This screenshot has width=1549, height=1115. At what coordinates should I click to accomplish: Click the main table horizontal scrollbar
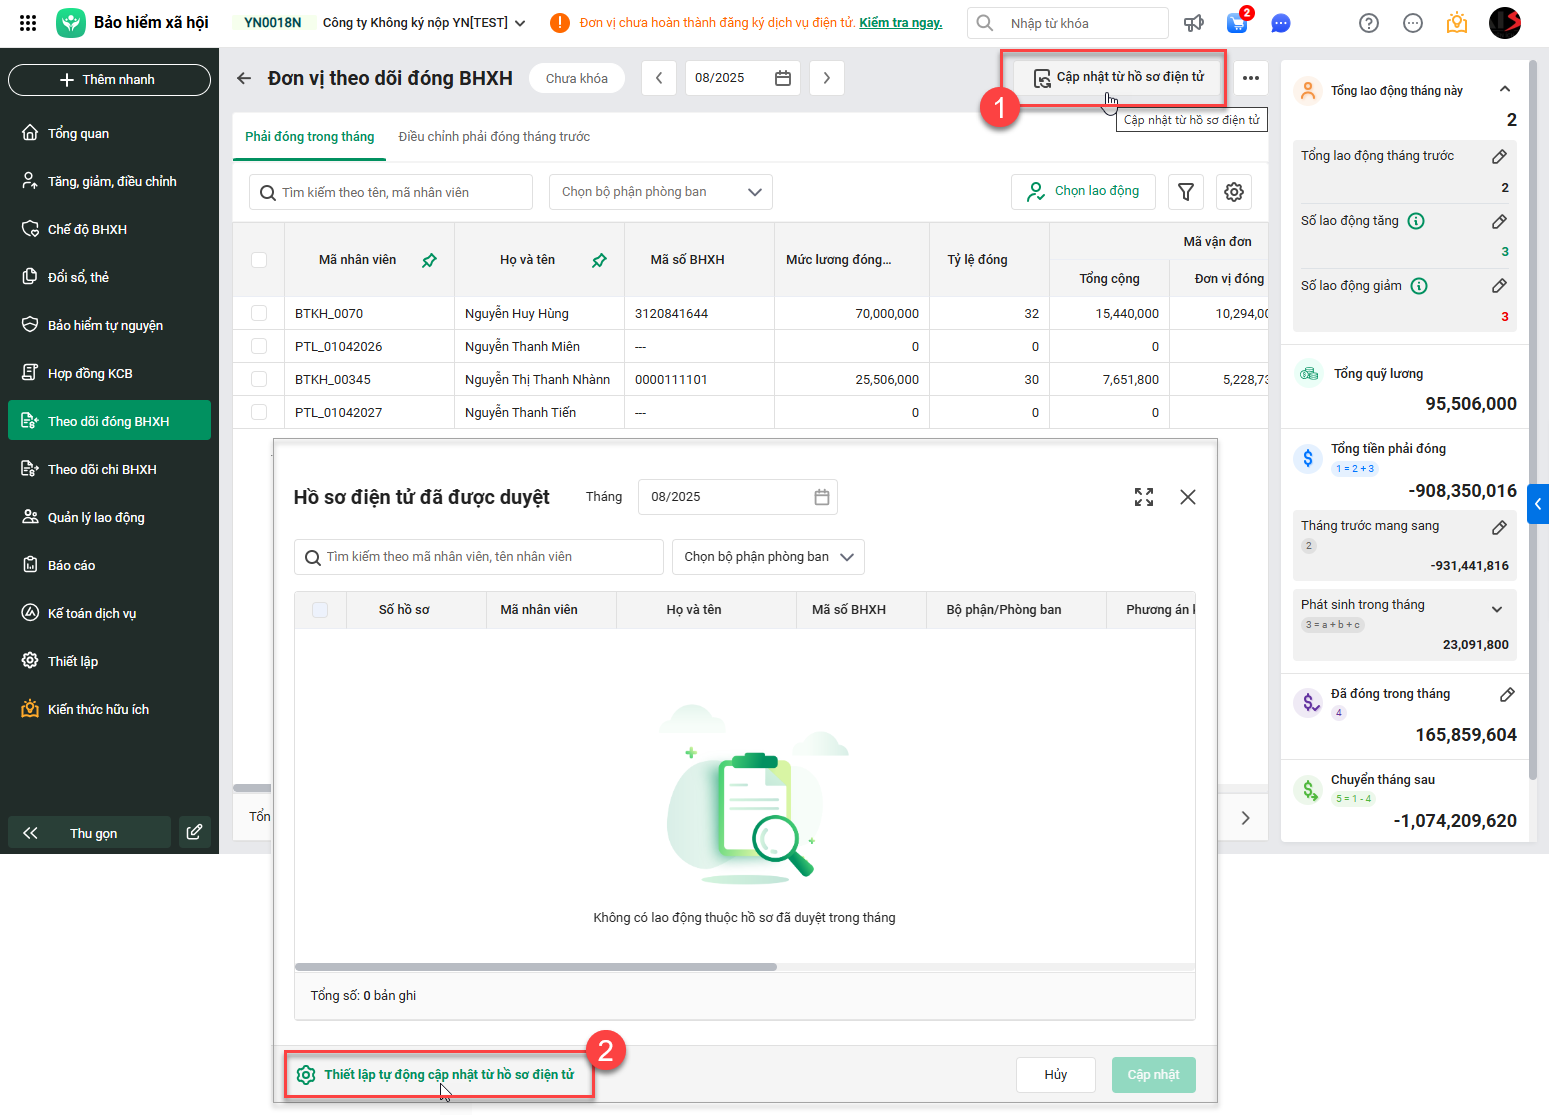(252, 788)
